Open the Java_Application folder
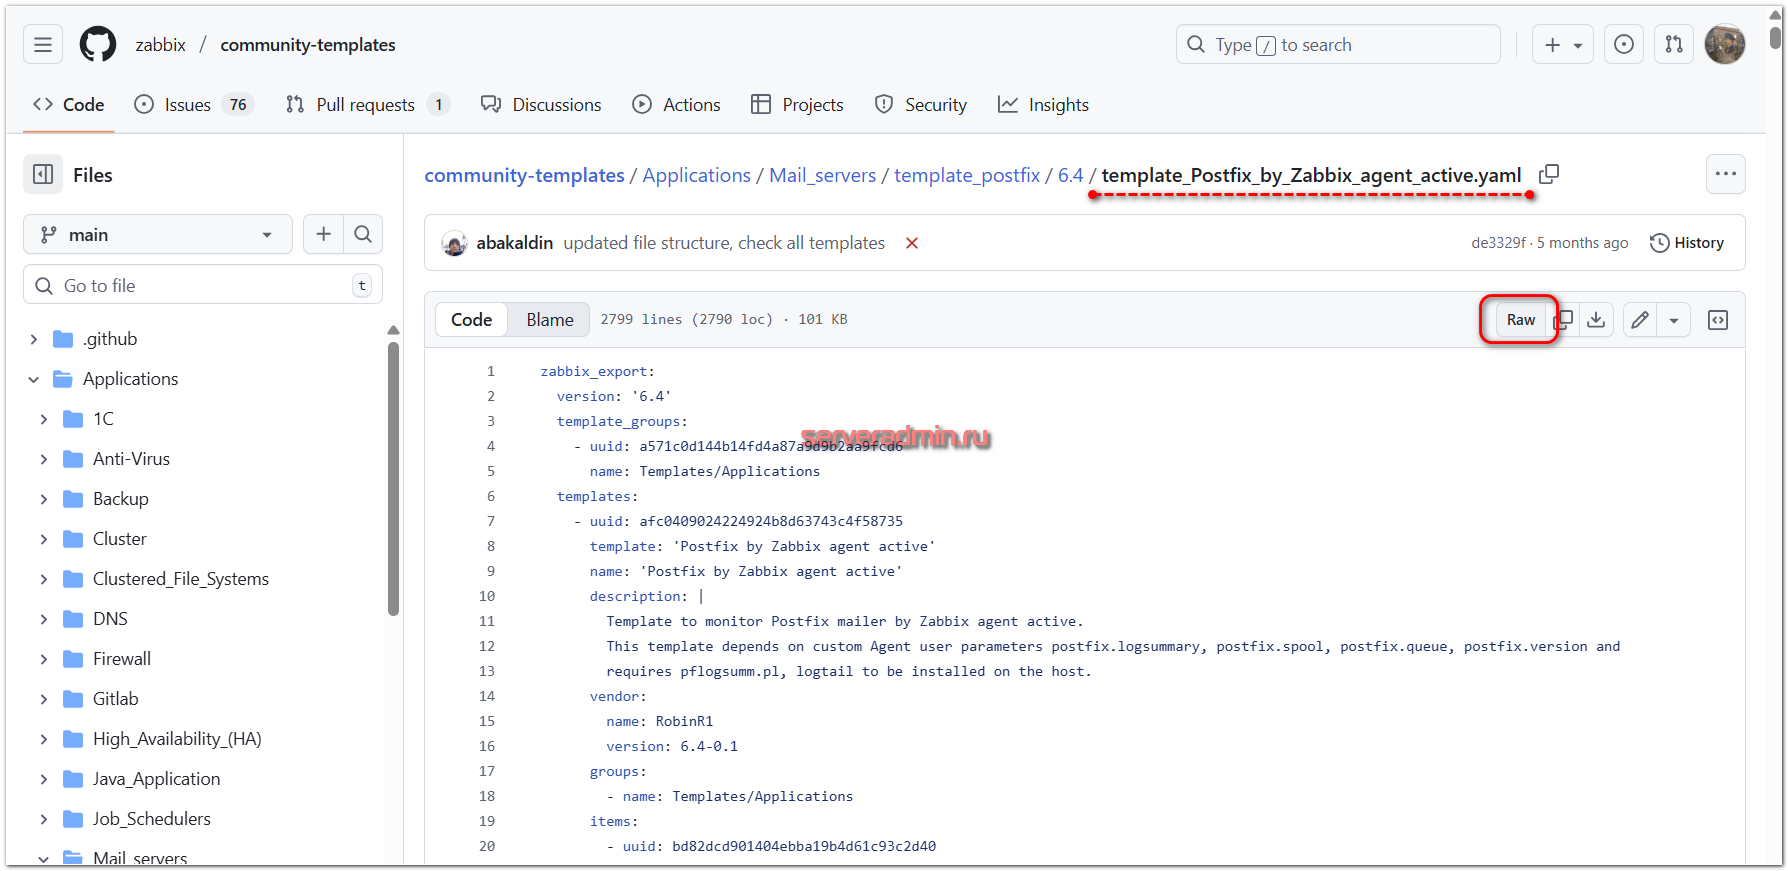 pyautogui.click(x=156, y=779)
